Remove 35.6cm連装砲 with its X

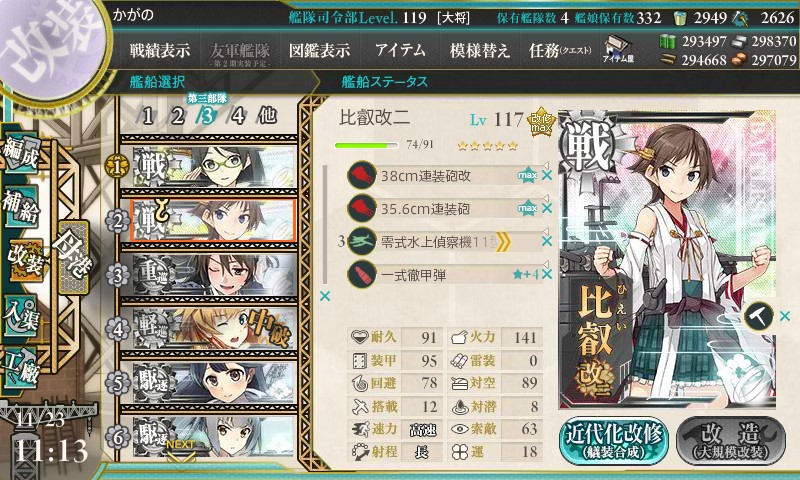tap(547, 208)
